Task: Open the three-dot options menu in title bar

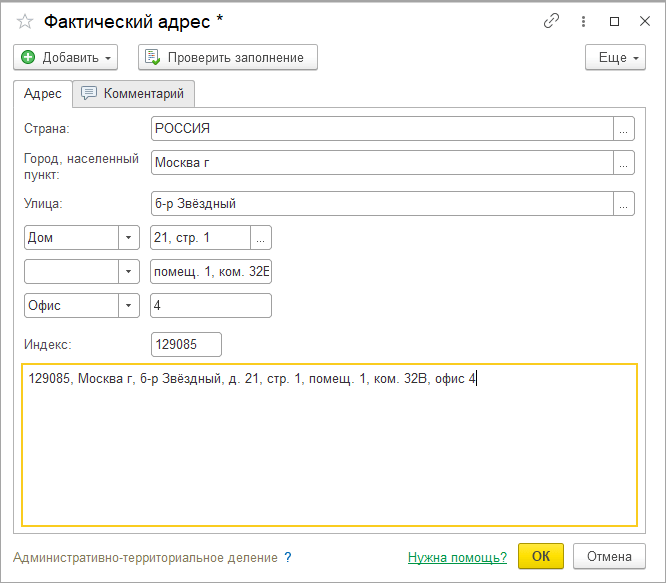Action: [x=583, y=21]
